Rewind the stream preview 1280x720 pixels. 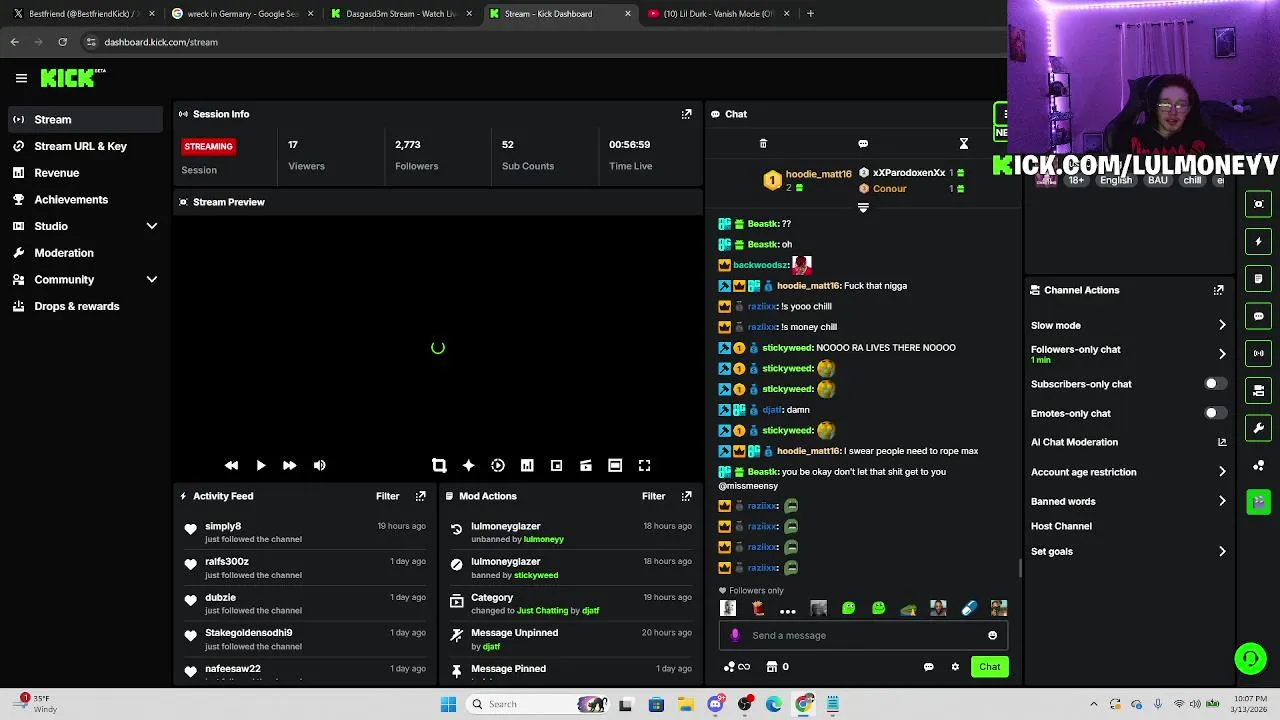[x=231, y=466]
